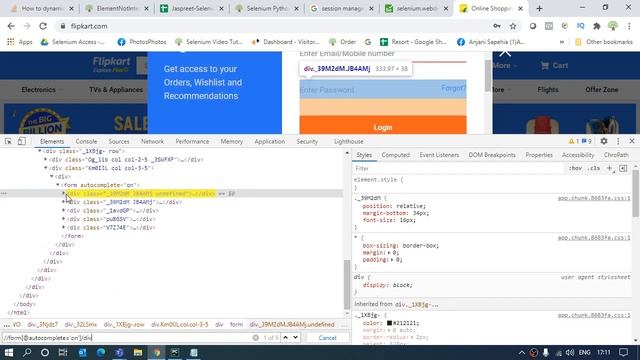The image size is (640, 360).
Task: Bookmark this page with the star icon
Action: (513, 26)
